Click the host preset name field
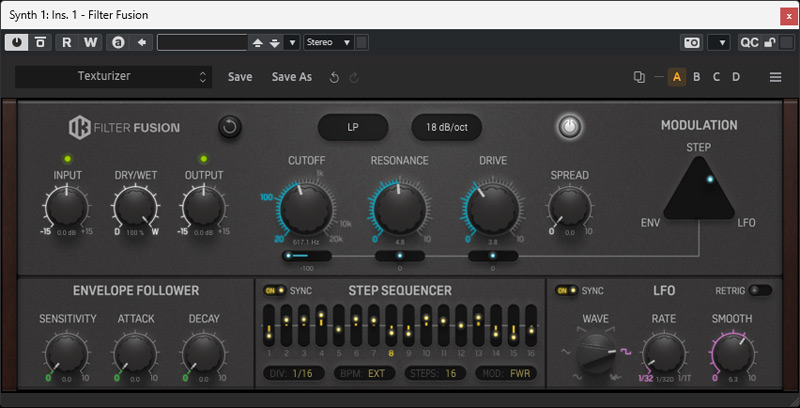800x408 pixels. 202,42
